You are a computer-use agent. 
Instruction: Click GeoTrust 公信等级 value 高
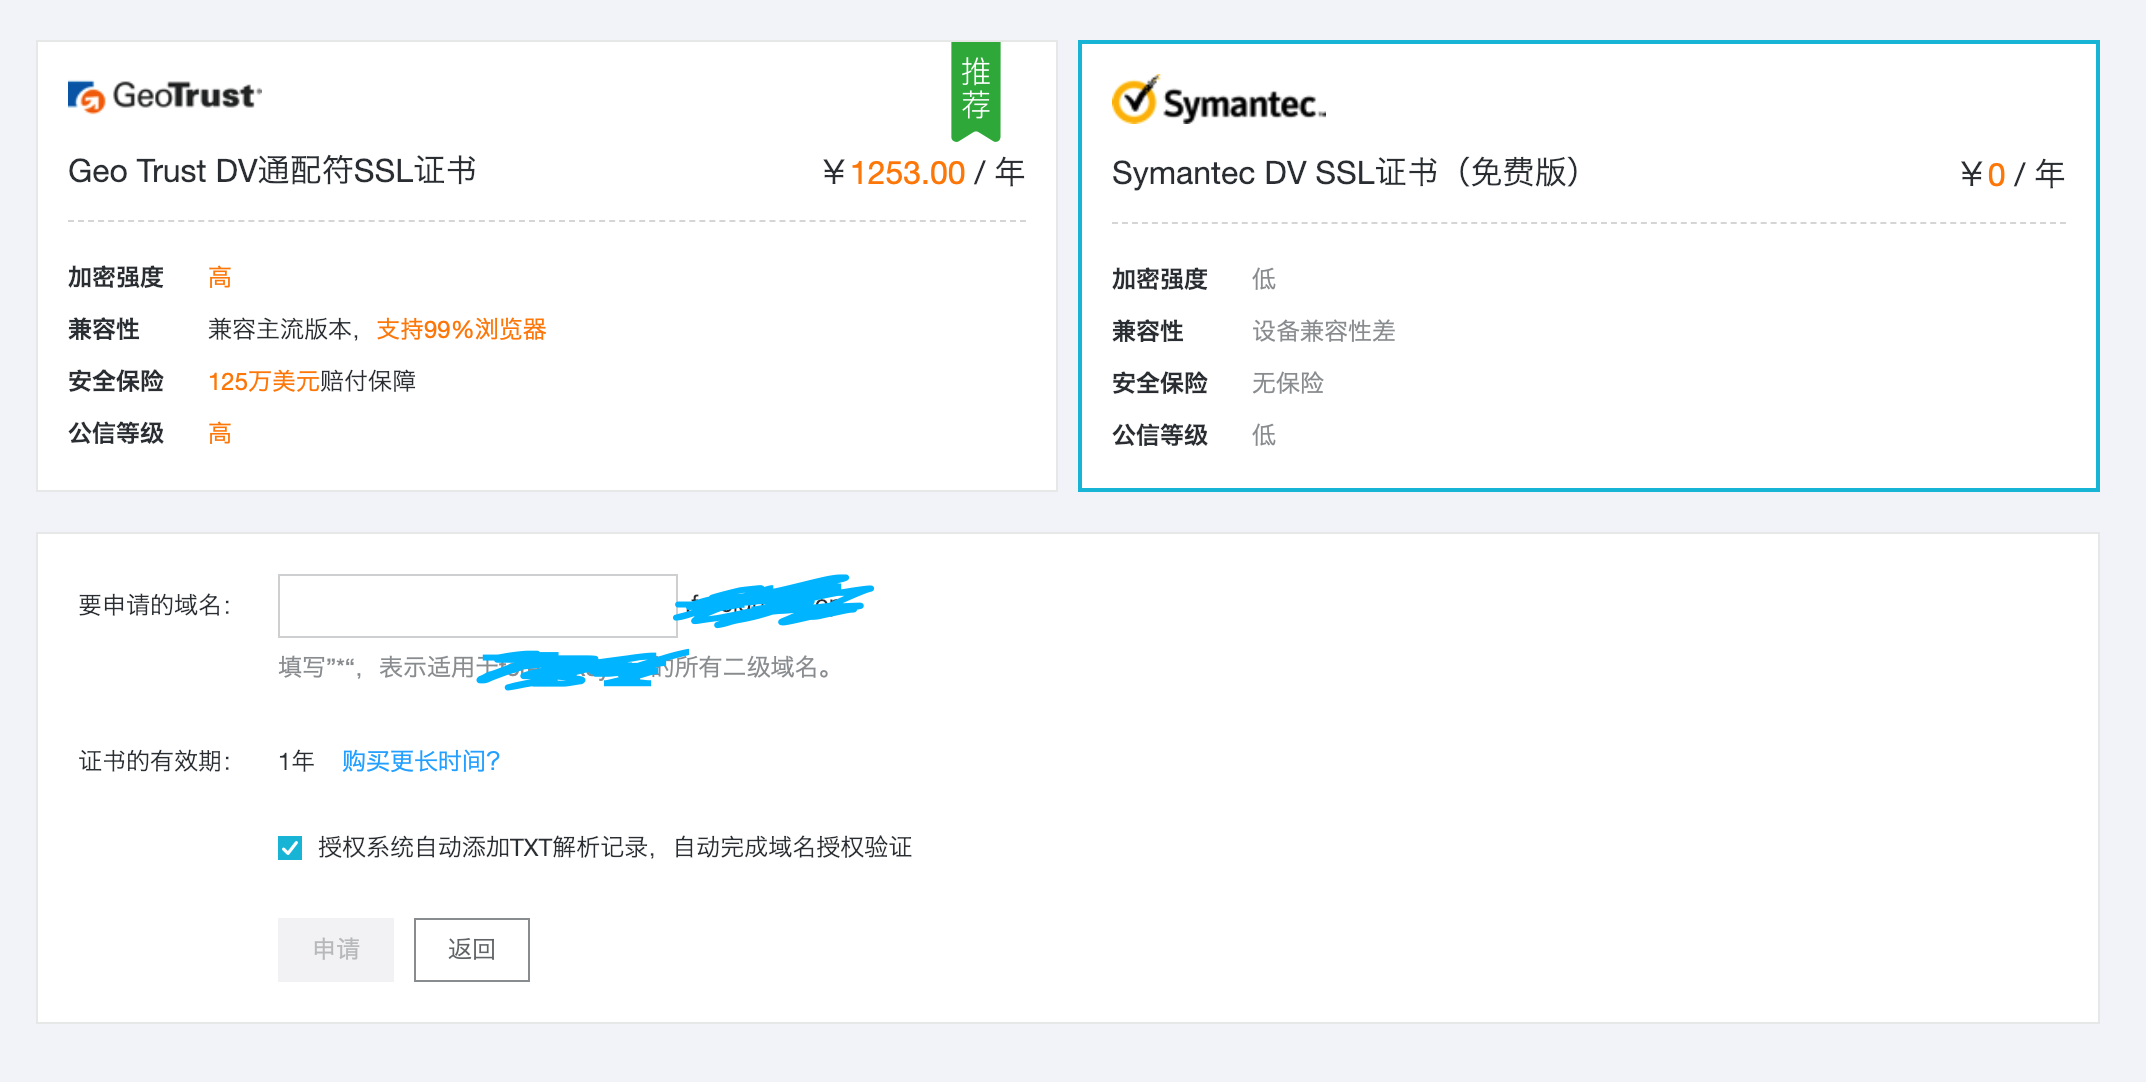click(220, 434)
